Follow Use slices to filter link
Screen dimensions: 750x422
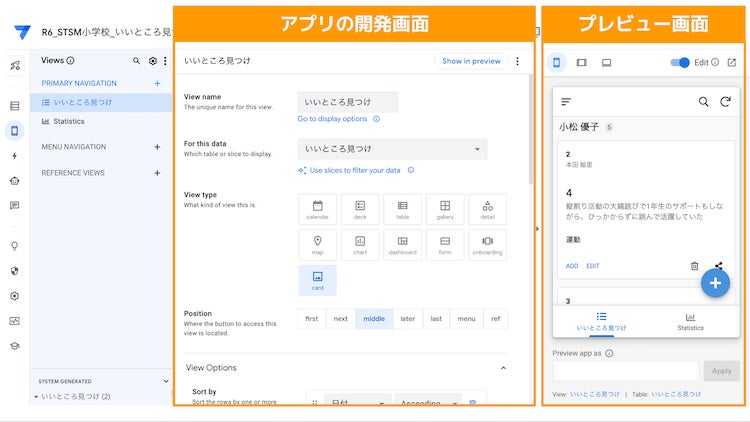[x=355, y=170]
